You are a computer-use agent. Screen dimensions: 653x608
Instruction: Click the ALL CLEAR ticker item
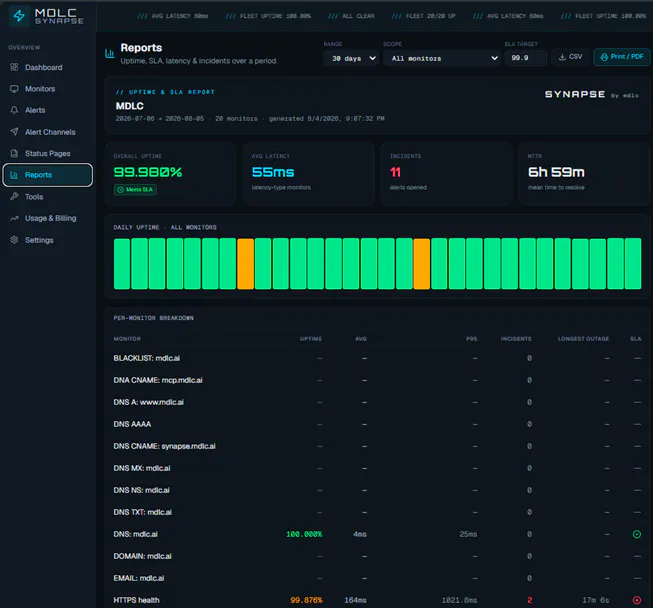[x=351, y=16]
